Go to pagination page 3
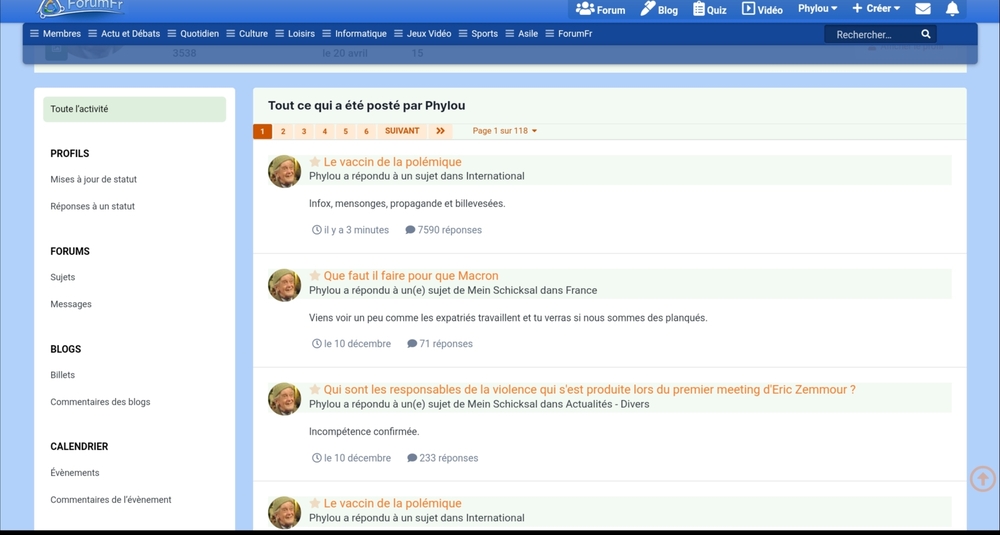The image size is (1000, 535). point(304,131)
